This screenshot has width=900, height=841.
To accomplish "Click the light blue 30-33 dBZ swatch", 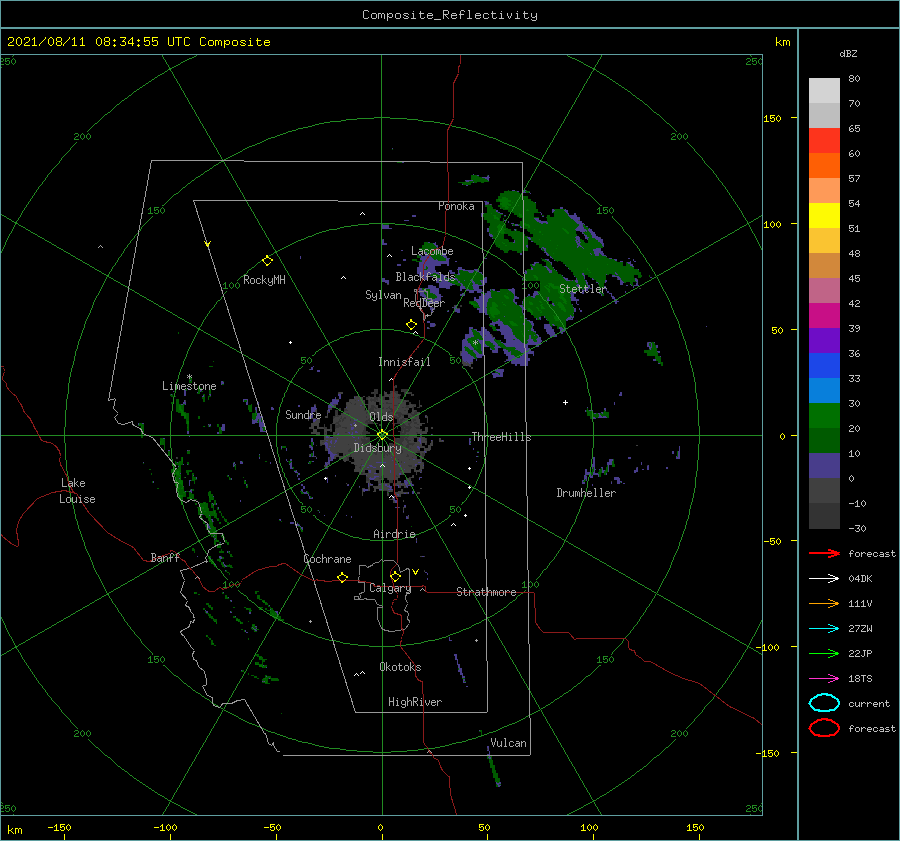I will click(824, 390).
